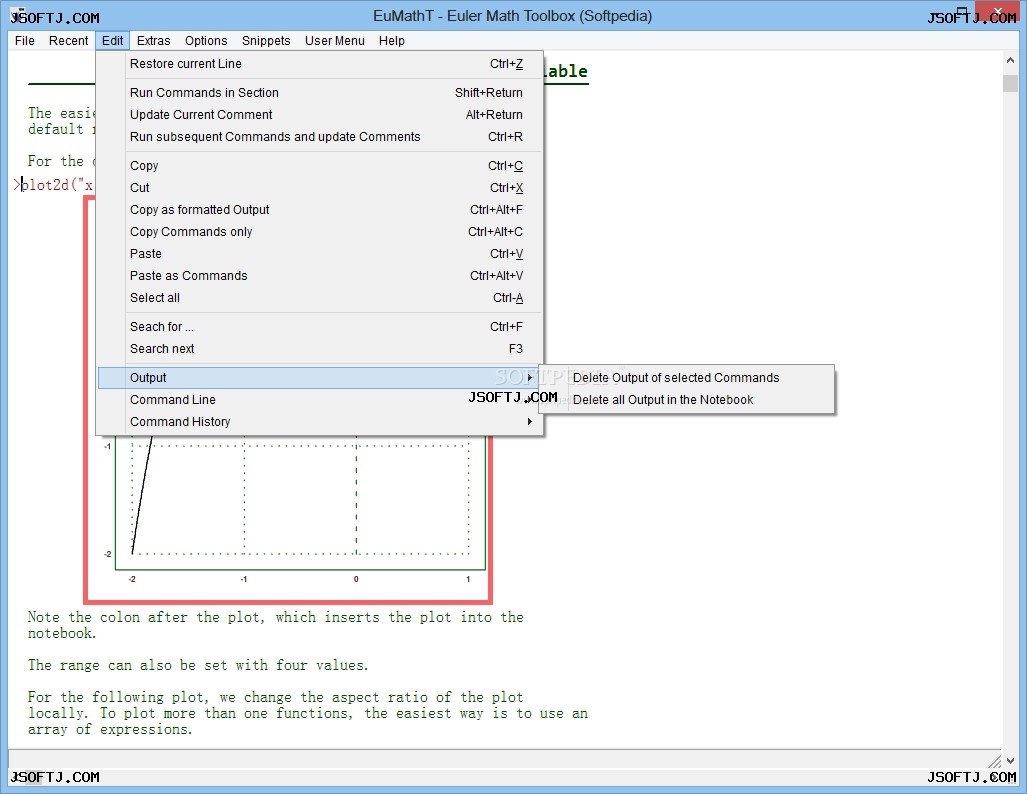Click scrollbar up arrow
Screen dimensions: 1027x794
click(1009, 60)
